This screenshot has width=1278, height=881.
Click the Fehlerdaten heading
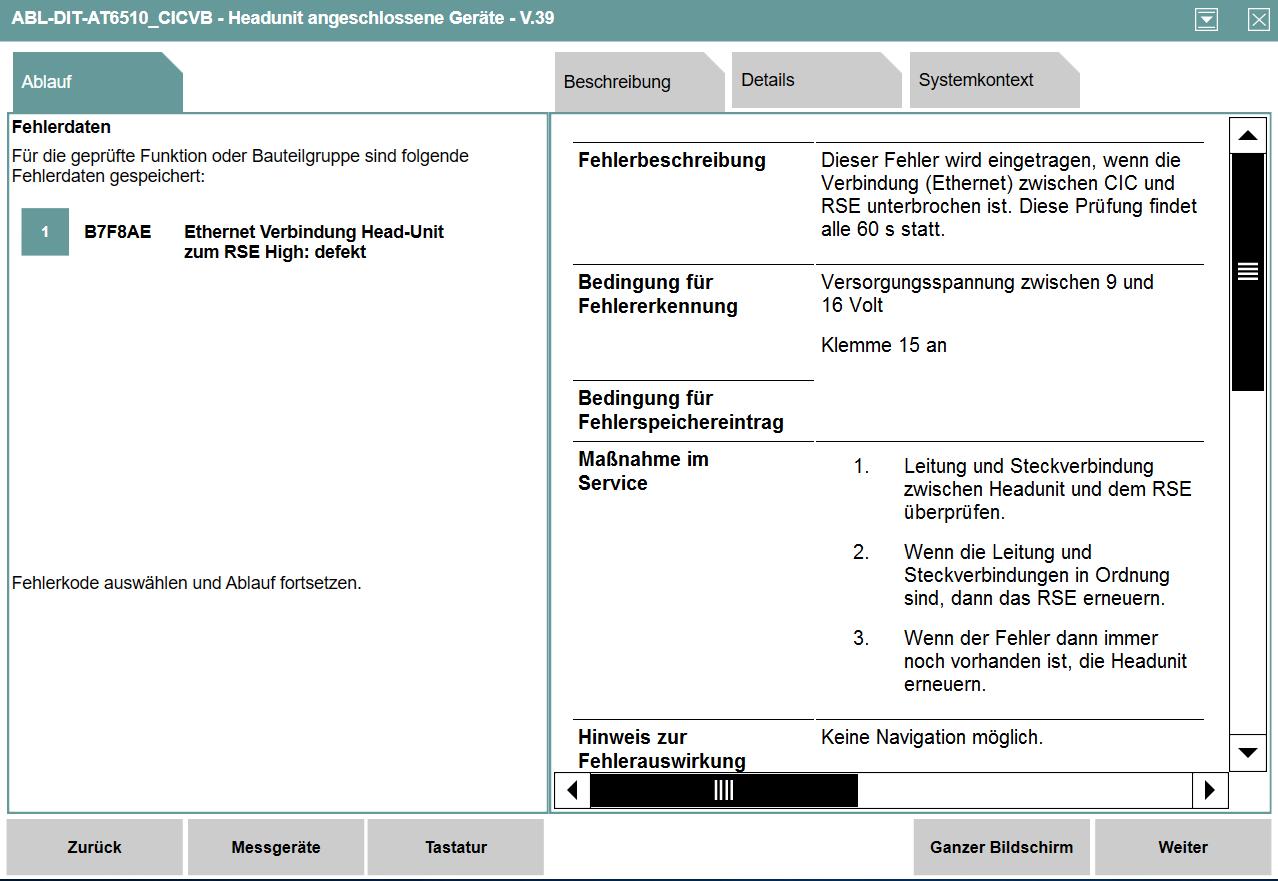click(61, 127)
